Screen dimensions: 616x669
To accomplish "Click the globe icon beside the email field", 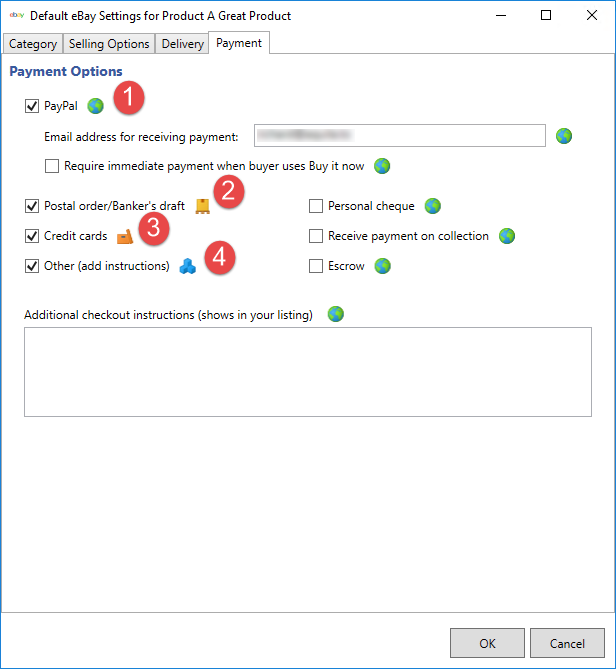I will [564, 136].
